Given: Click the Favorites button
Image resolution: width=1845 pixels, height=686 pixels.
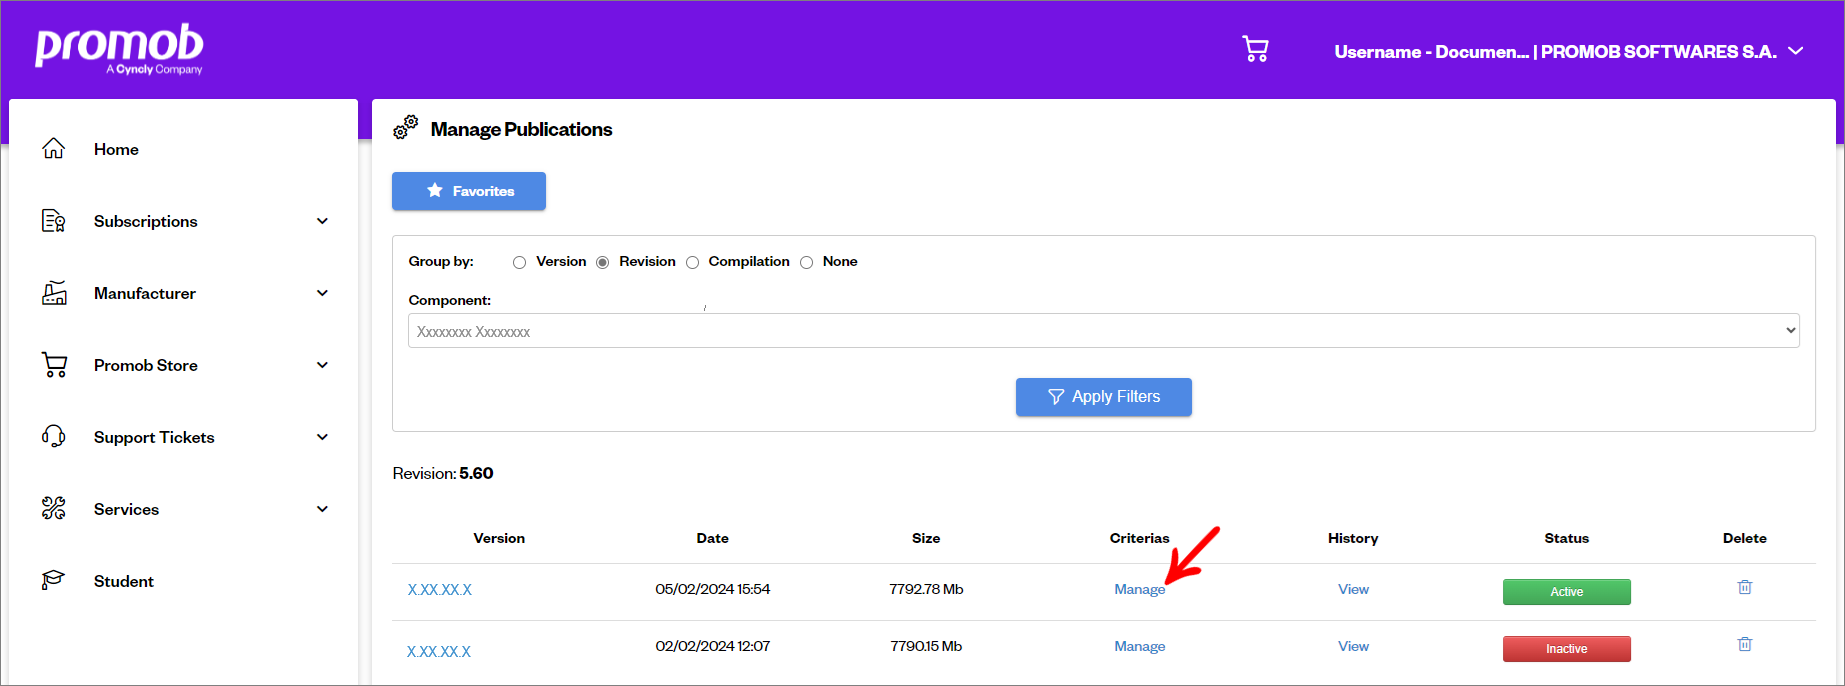Looking at the screenshot, I should click(x=469, y=191).
